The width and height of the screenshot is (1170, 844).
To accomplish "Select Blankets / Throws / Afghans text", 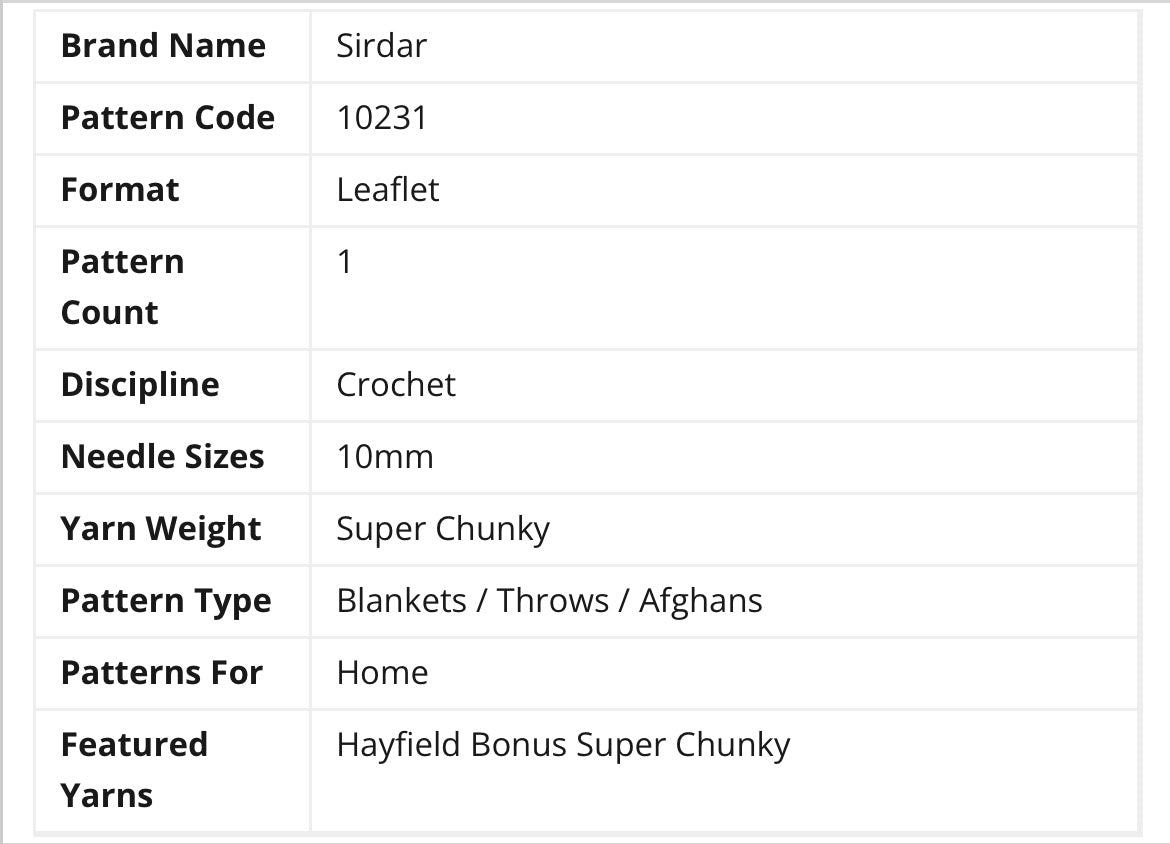I will [x=549, y=601].
